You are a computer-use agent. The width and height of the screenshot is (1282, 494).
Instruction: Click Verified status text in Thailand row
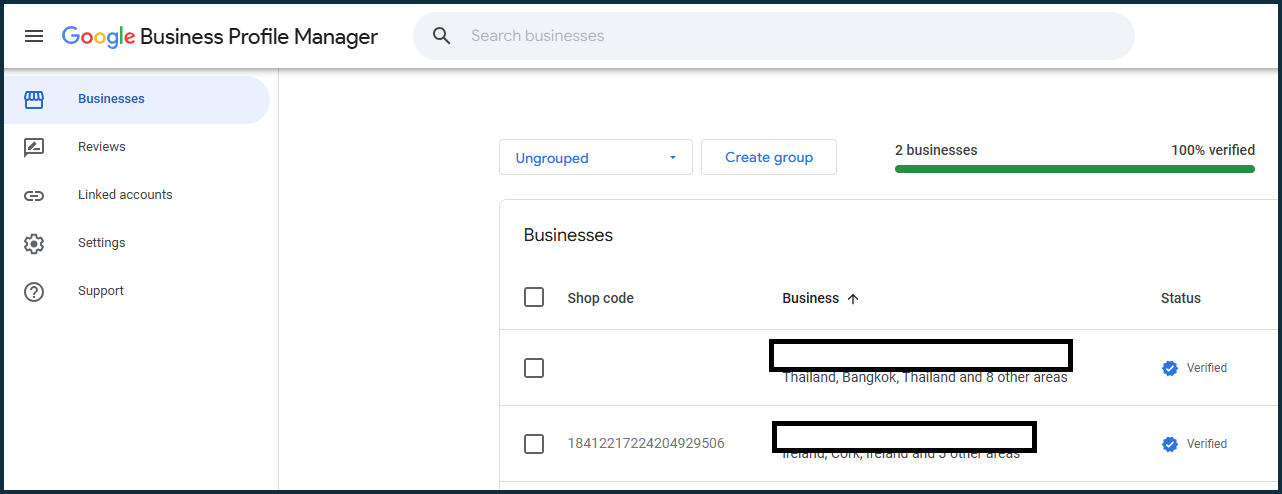1207,368
